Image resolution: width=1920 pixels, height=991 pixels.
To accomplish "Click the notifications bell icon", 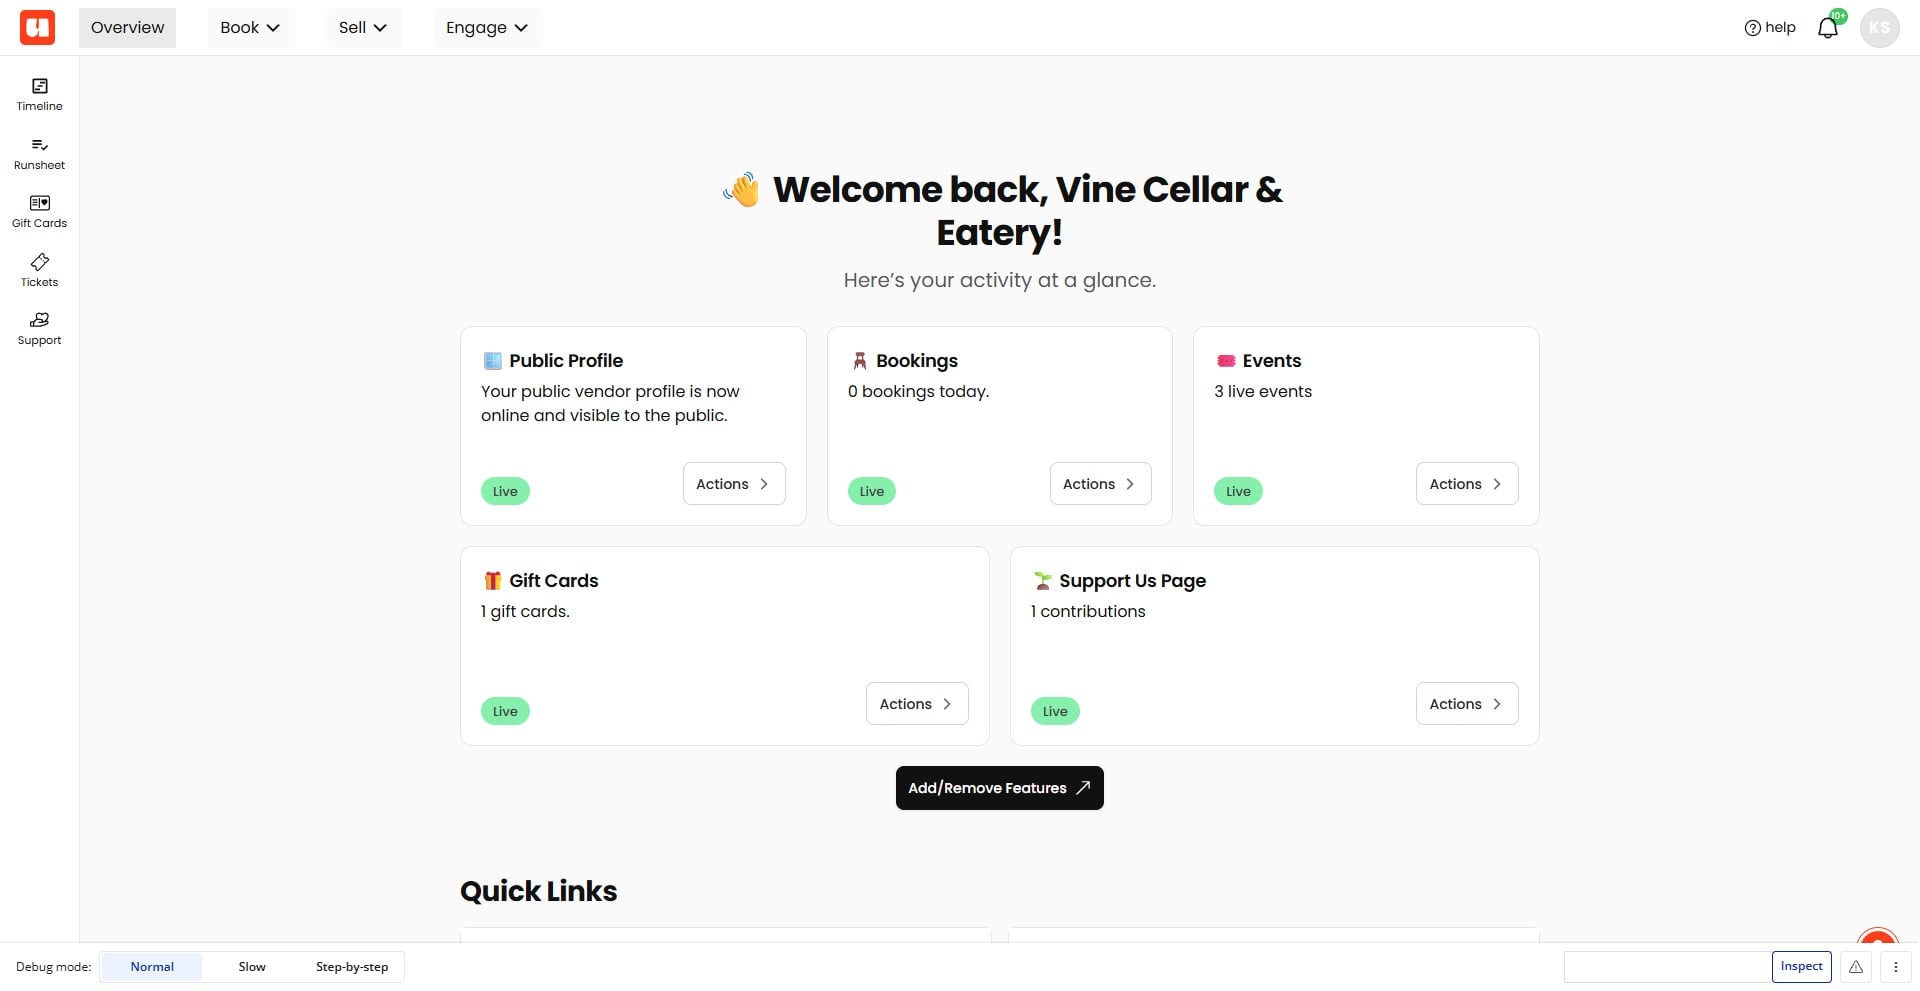I will [1828, 27].
